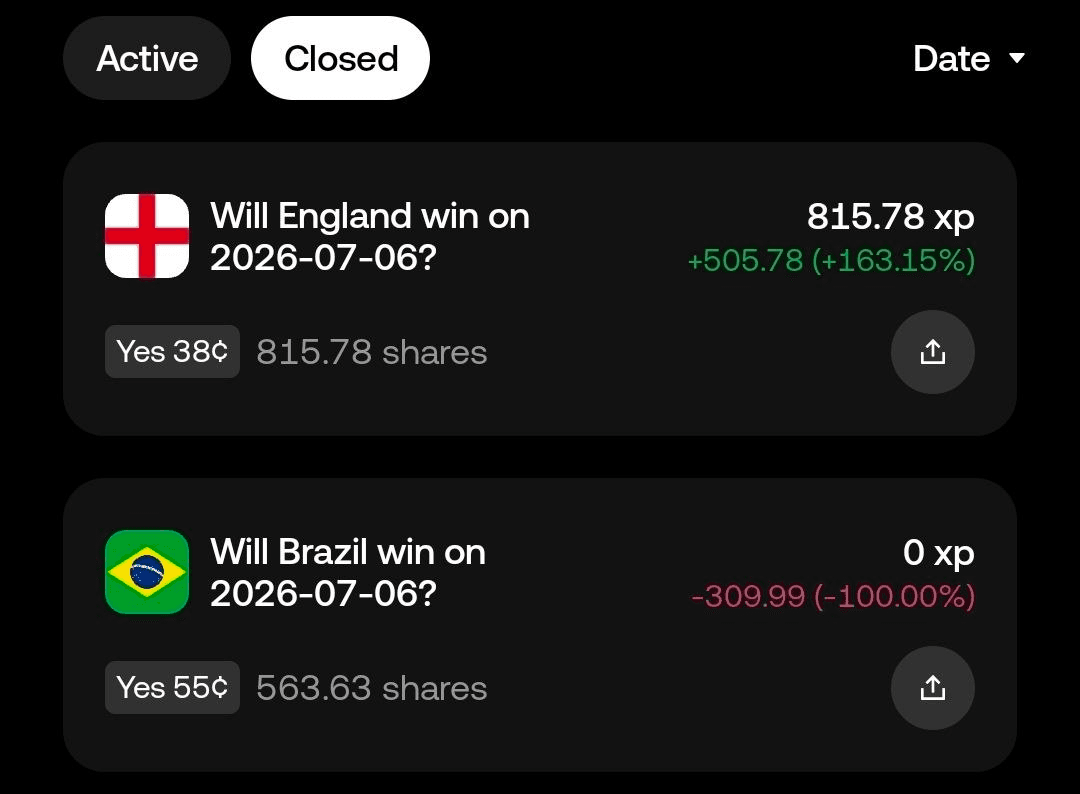Share the Brazil position via share icon
1080x794 pixels.
click(x=933, y=688)
